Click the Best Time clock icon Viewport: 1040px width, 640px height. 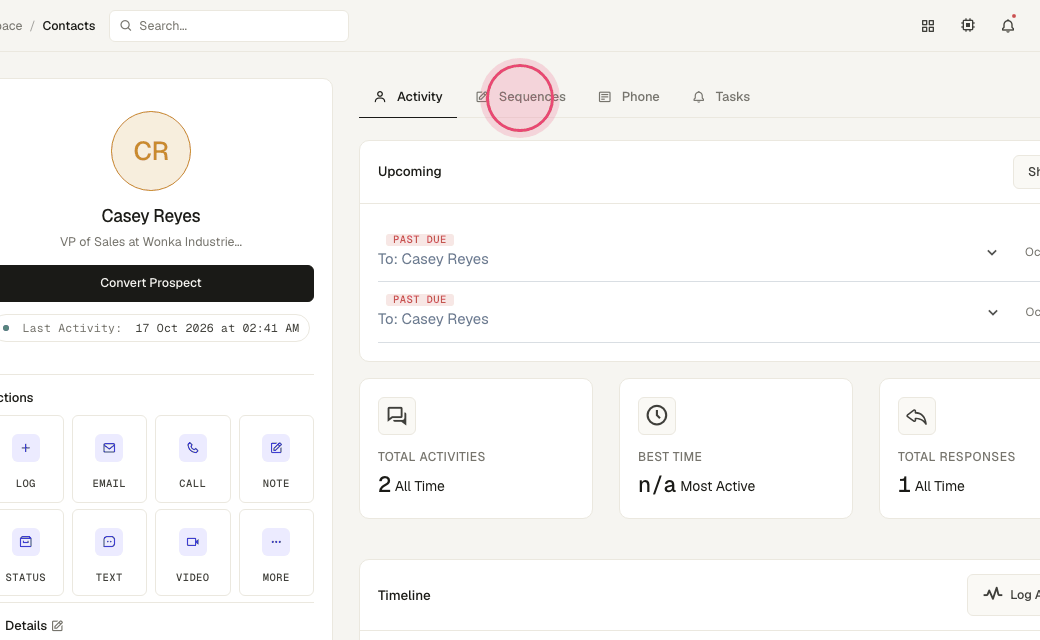pos(657,416)
